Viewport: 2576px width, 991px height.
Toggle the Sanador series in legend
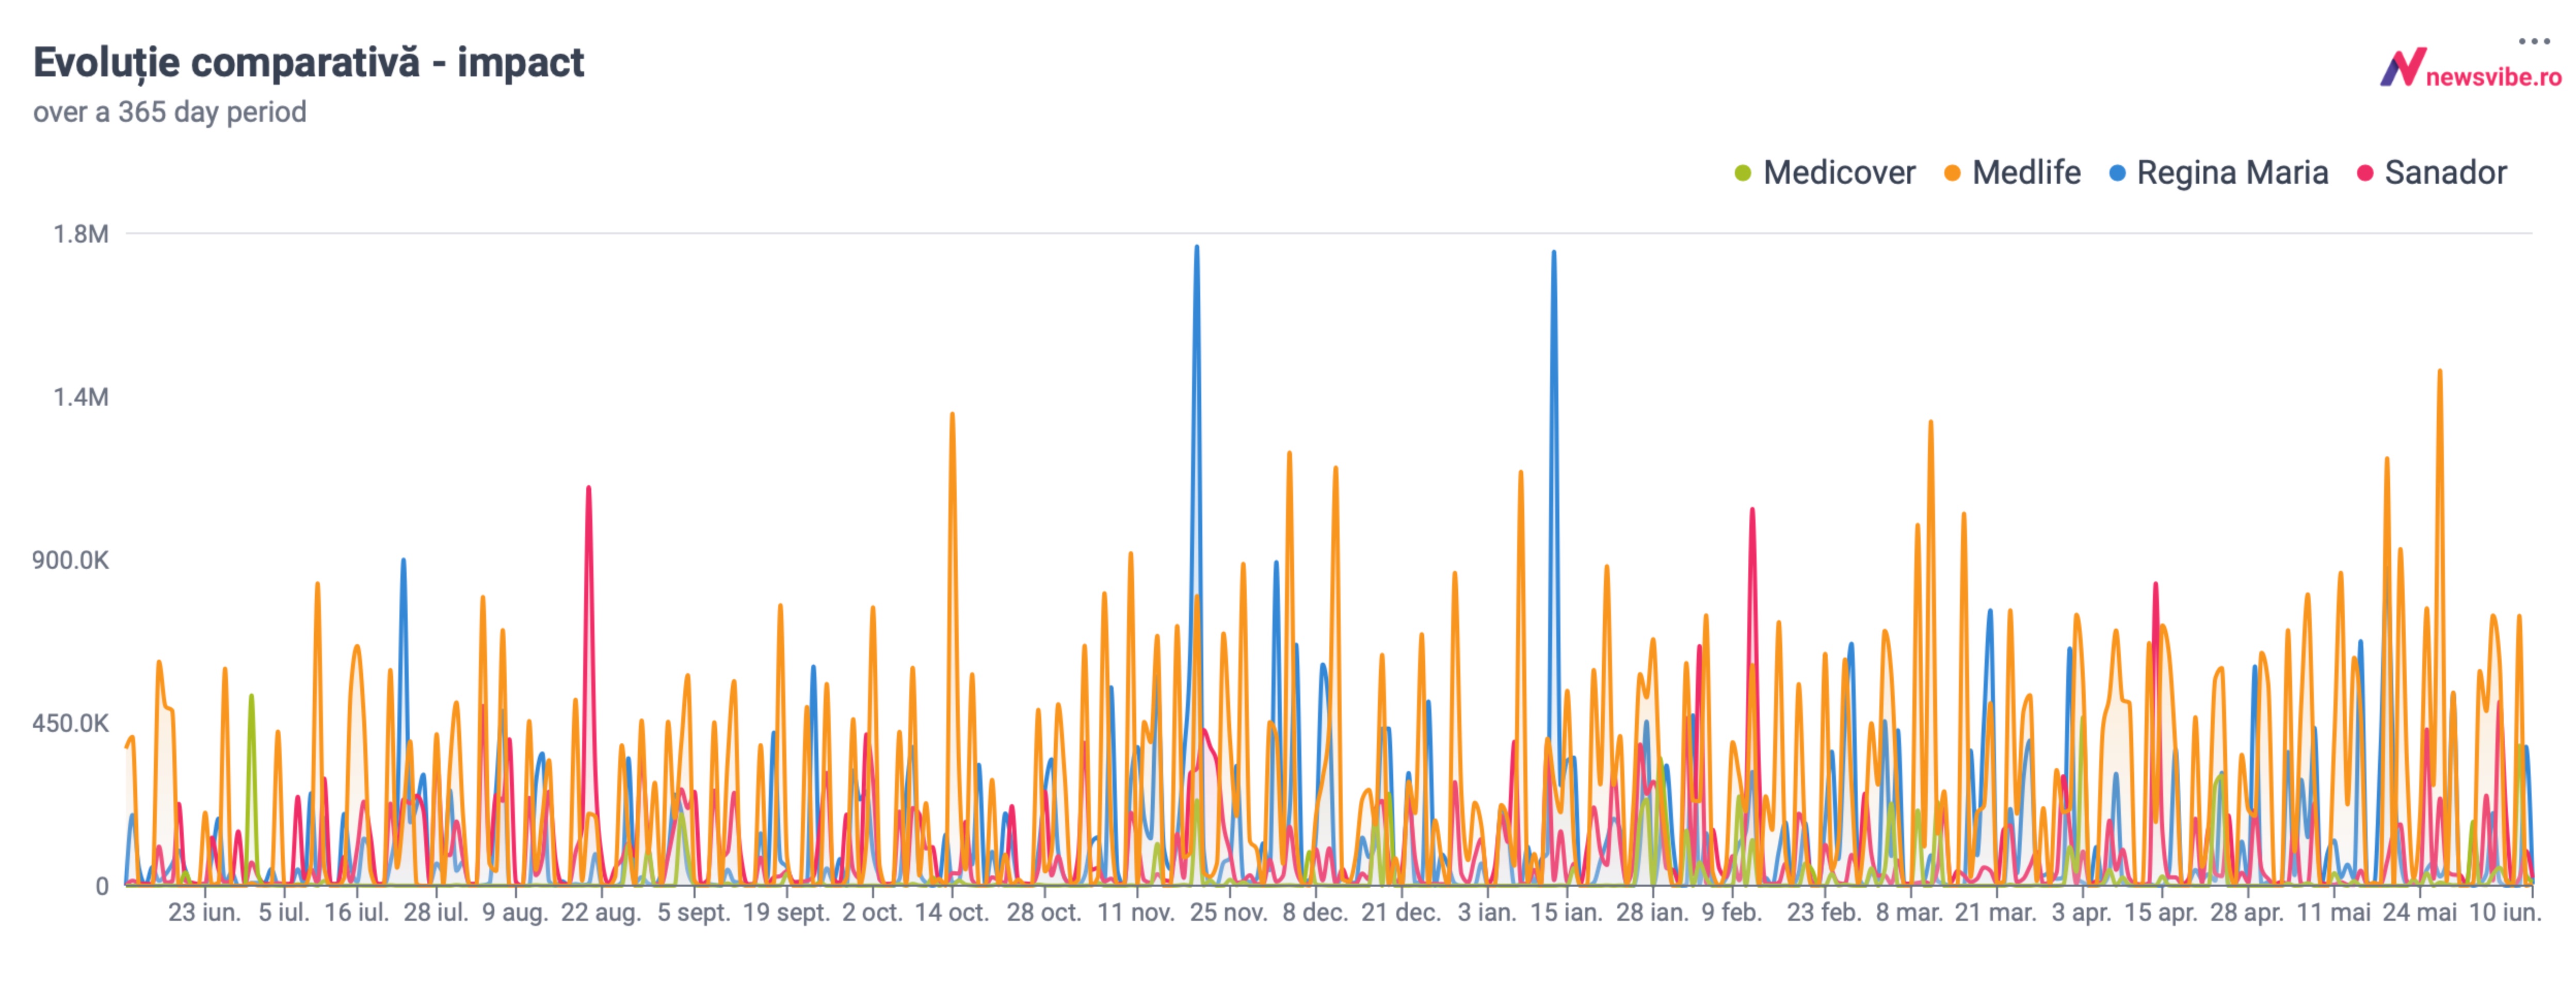2432,173
